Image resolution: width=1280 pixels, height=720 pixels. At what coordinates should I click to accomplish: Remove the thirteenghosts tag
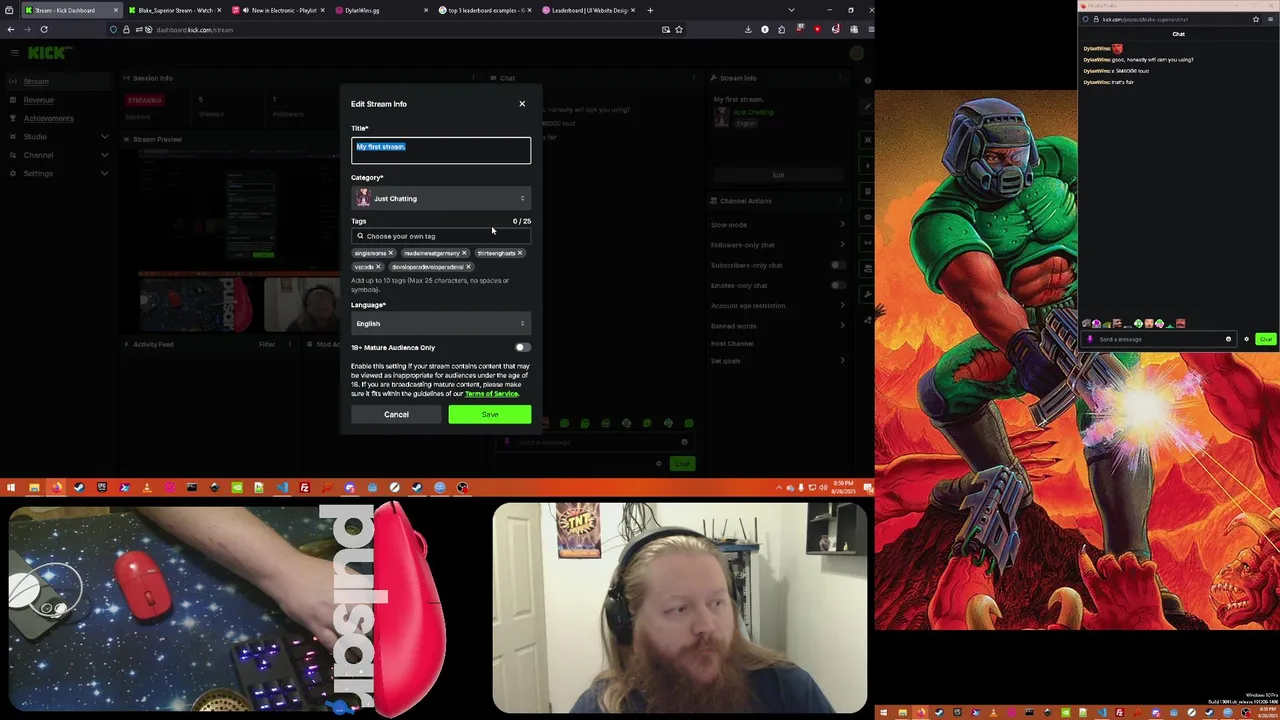520,253
